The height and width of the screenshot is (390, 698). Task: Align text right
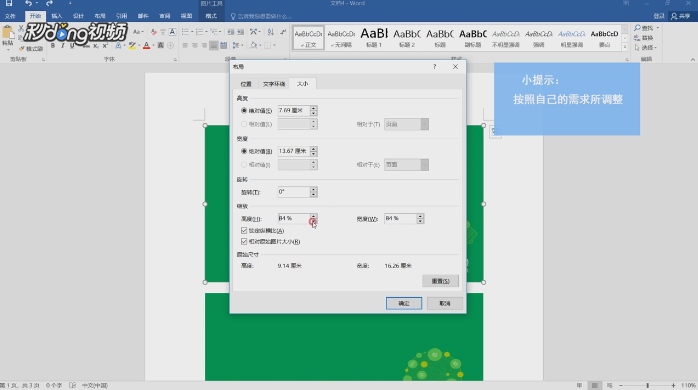(x=204, y=45)
